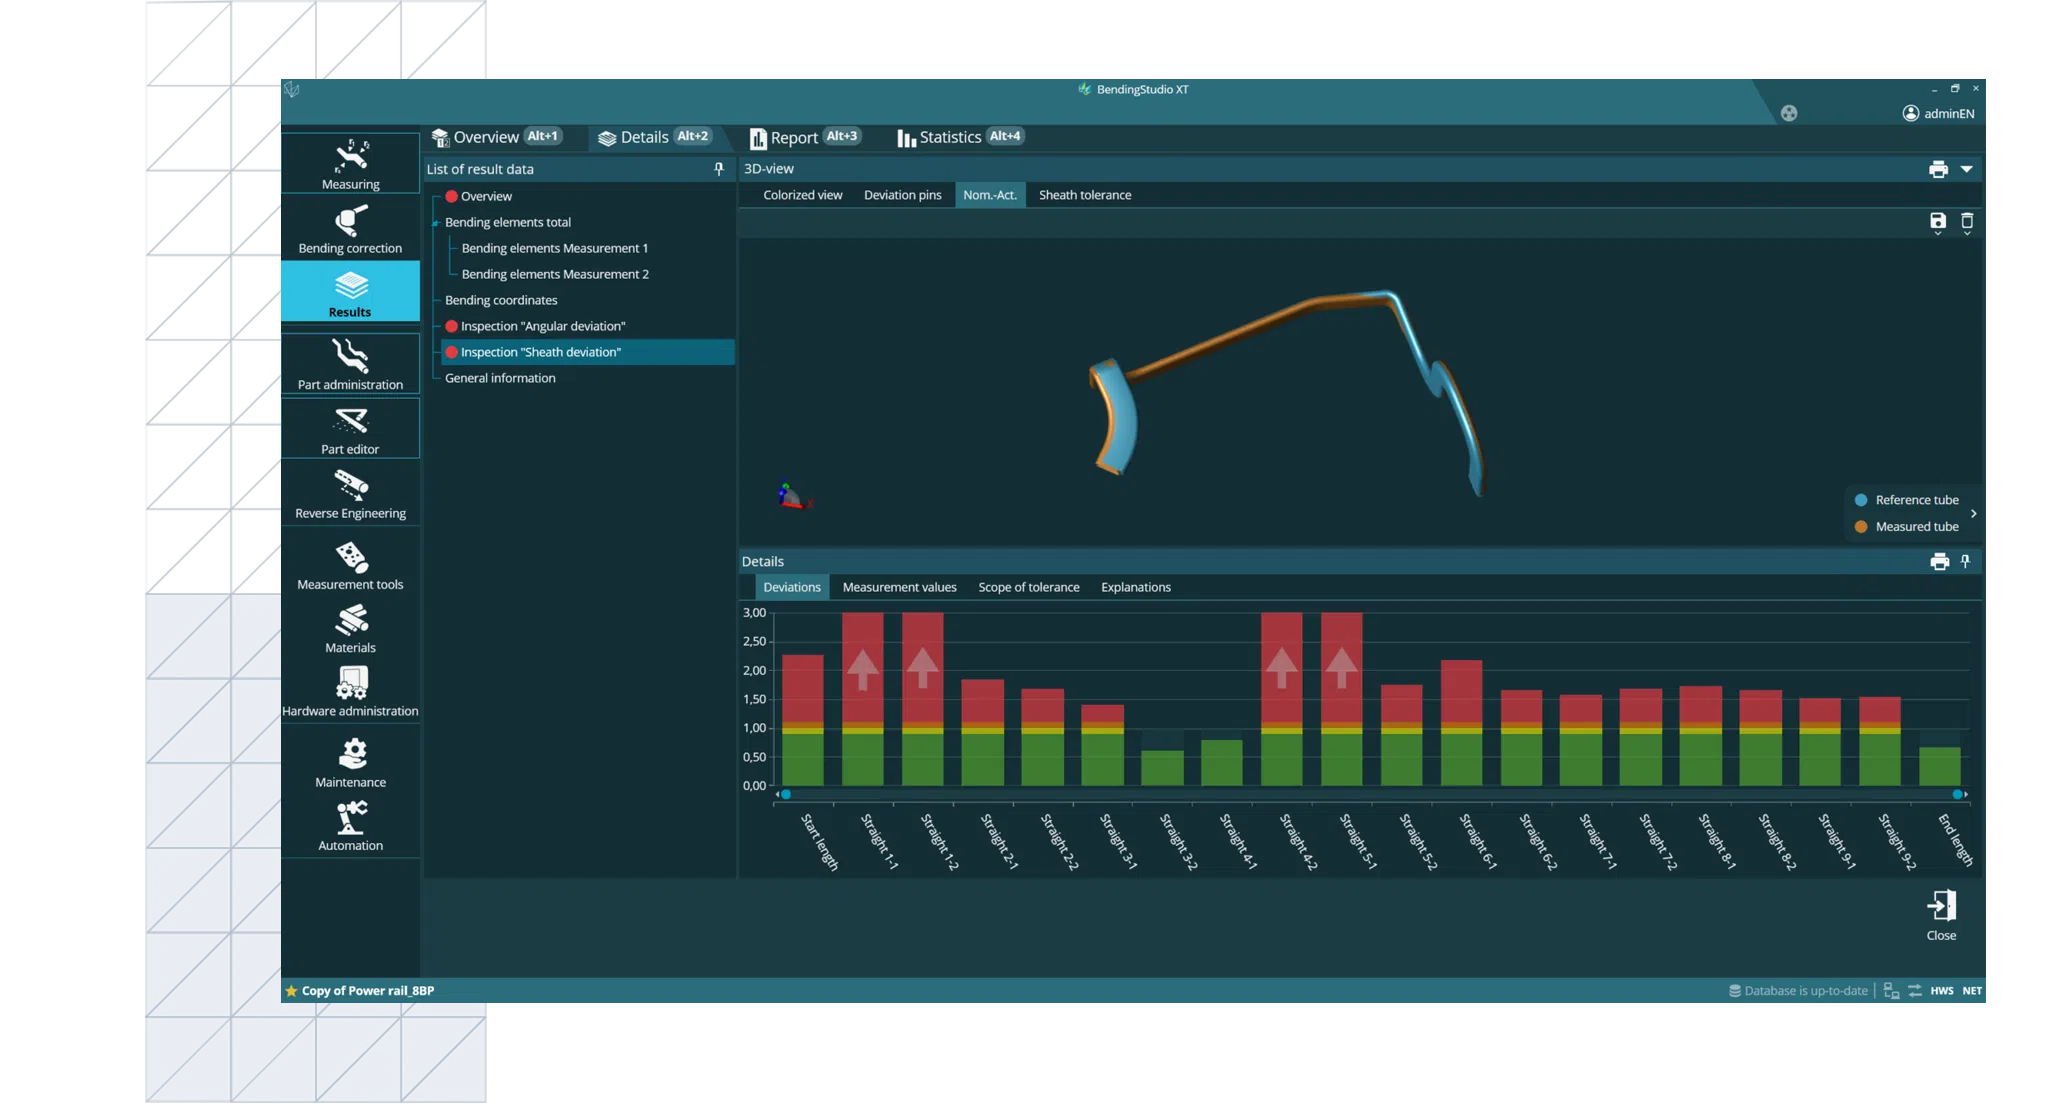Image resolution: width=2048 pixels, height=1110 pixels.
Task: Select the Colorized view tab
Action: pos(802,195)
